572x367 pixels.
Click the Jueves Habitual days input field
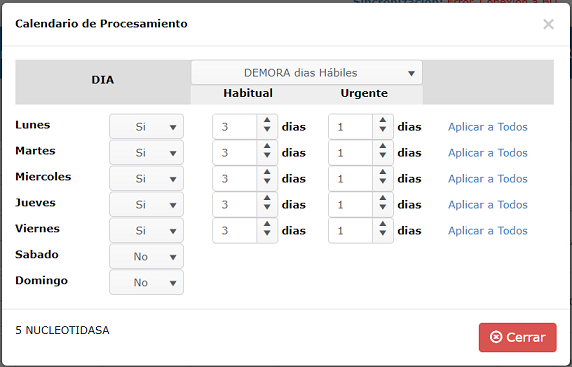tap(235, 204)
